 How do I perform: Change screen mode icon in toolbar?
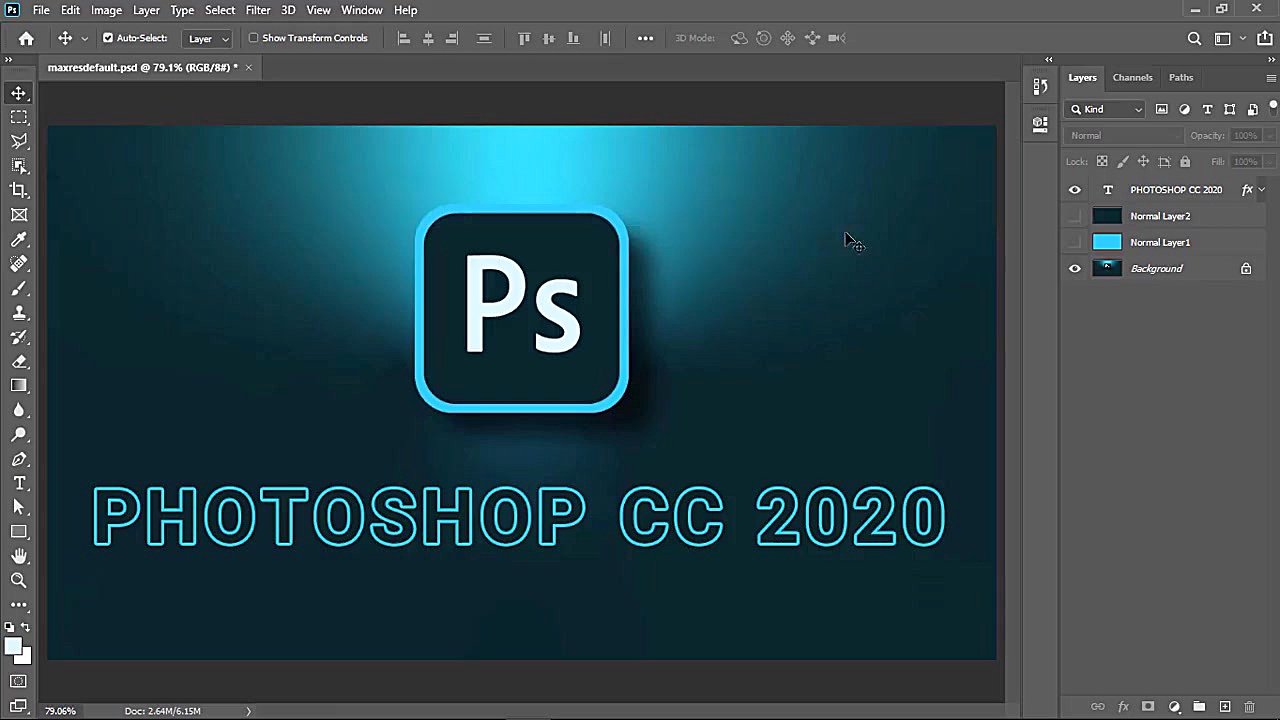click(x=19, y=706)
